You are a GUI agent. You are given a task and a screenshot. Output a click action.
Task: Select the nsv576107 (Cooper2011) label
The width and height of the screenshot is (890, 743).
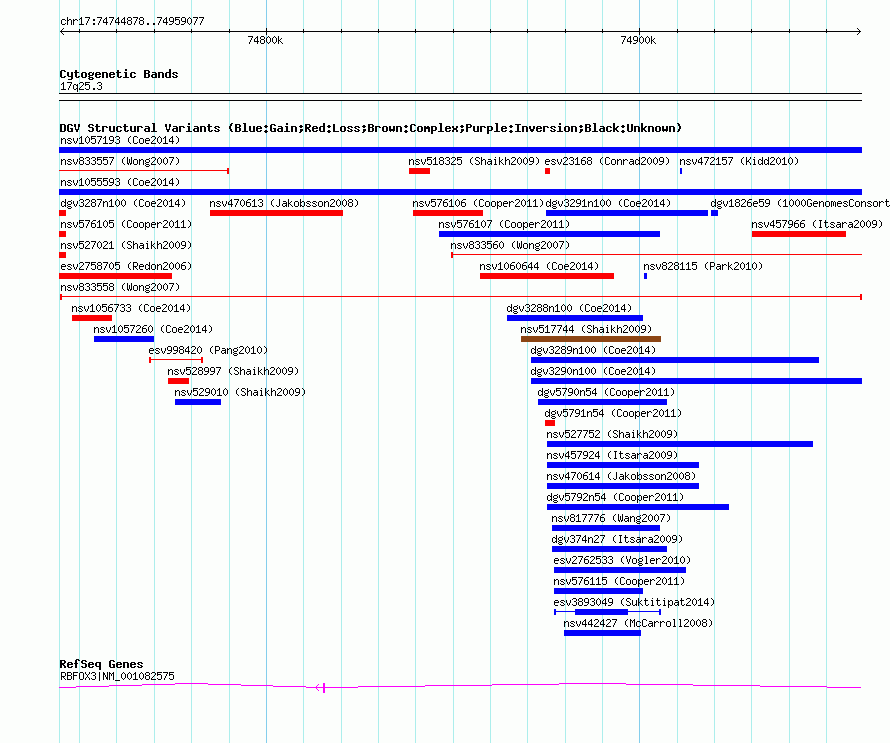click(504, 224)
